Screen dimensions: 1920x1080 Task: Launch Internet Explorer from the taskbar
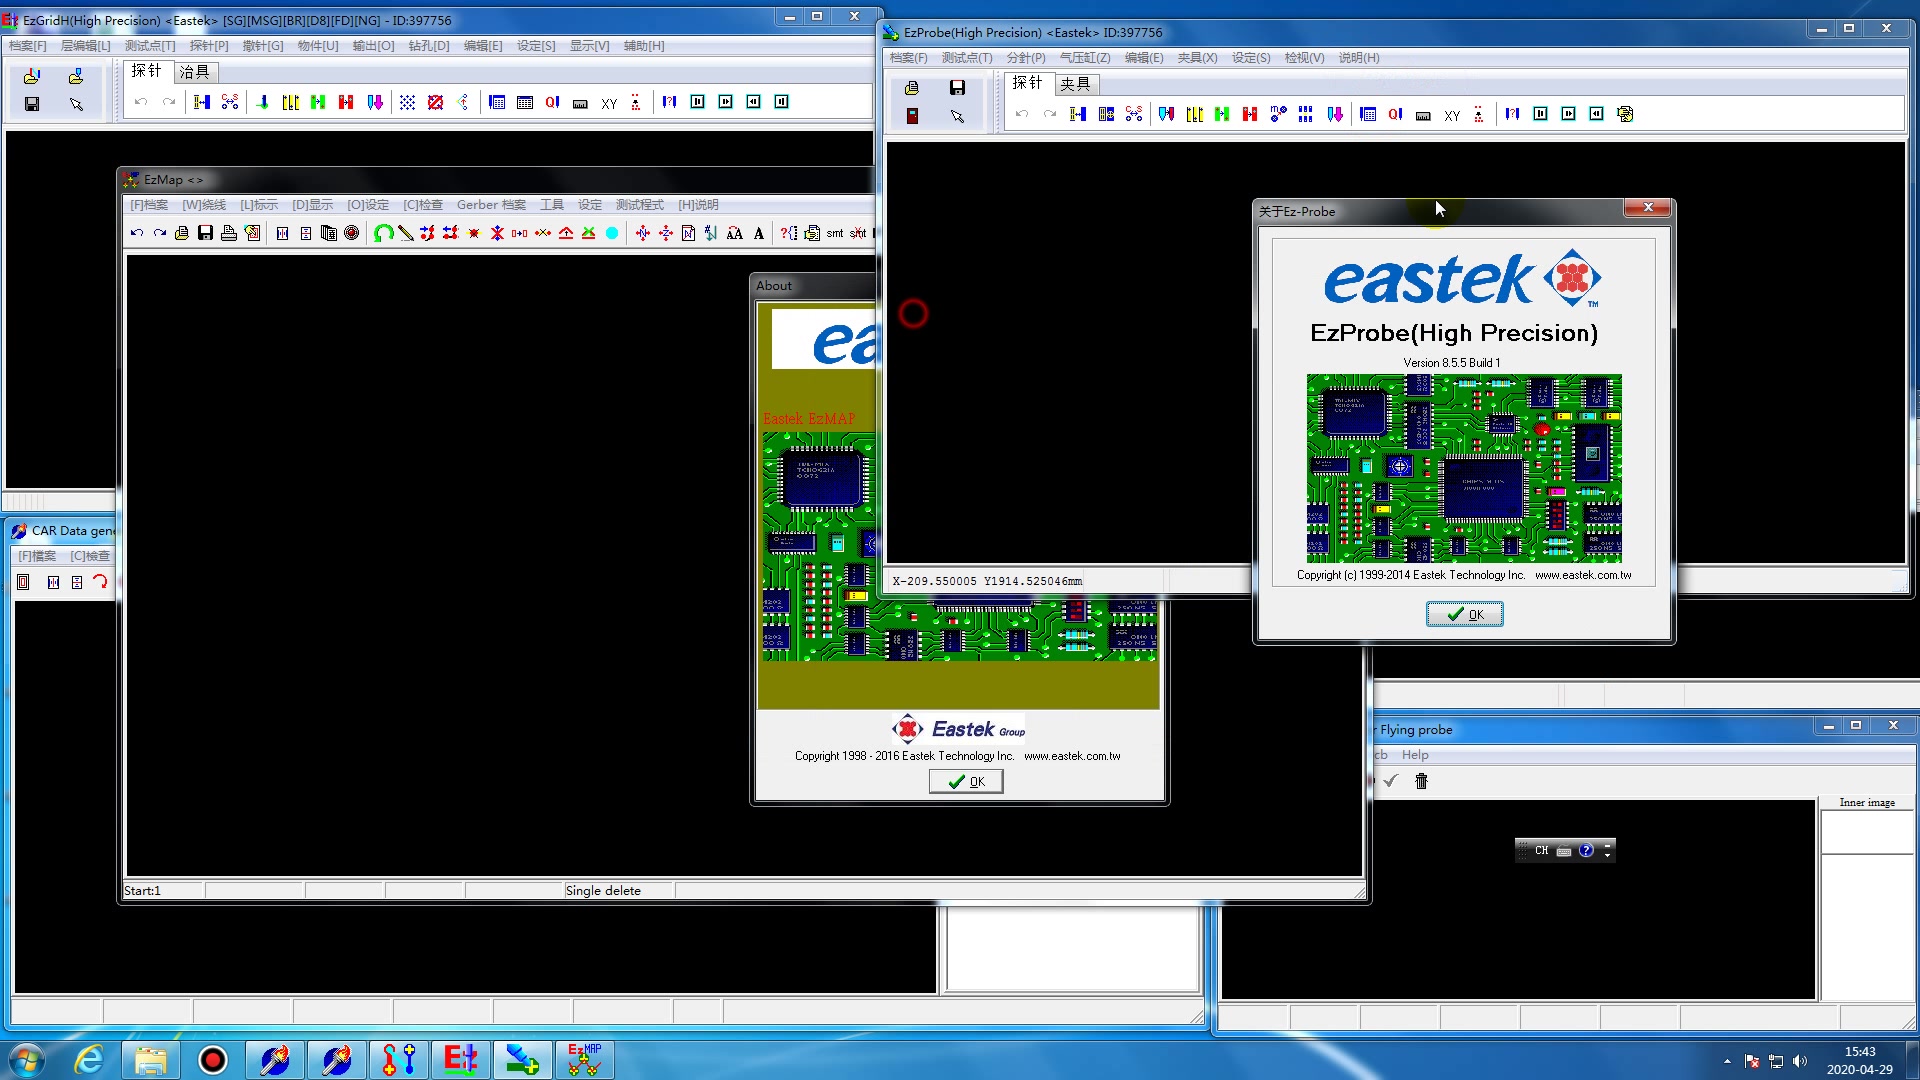(88, 1059)
